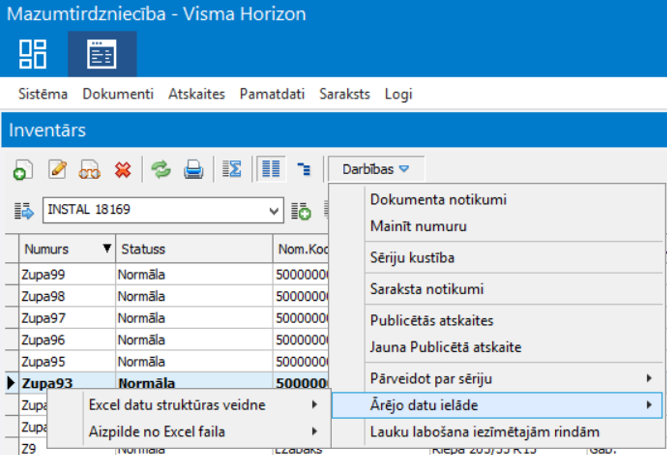Select the Zupa97 row cell
The width and height of the screenshot is (670, 455).
pyautogui.click(x=67, y=318)
